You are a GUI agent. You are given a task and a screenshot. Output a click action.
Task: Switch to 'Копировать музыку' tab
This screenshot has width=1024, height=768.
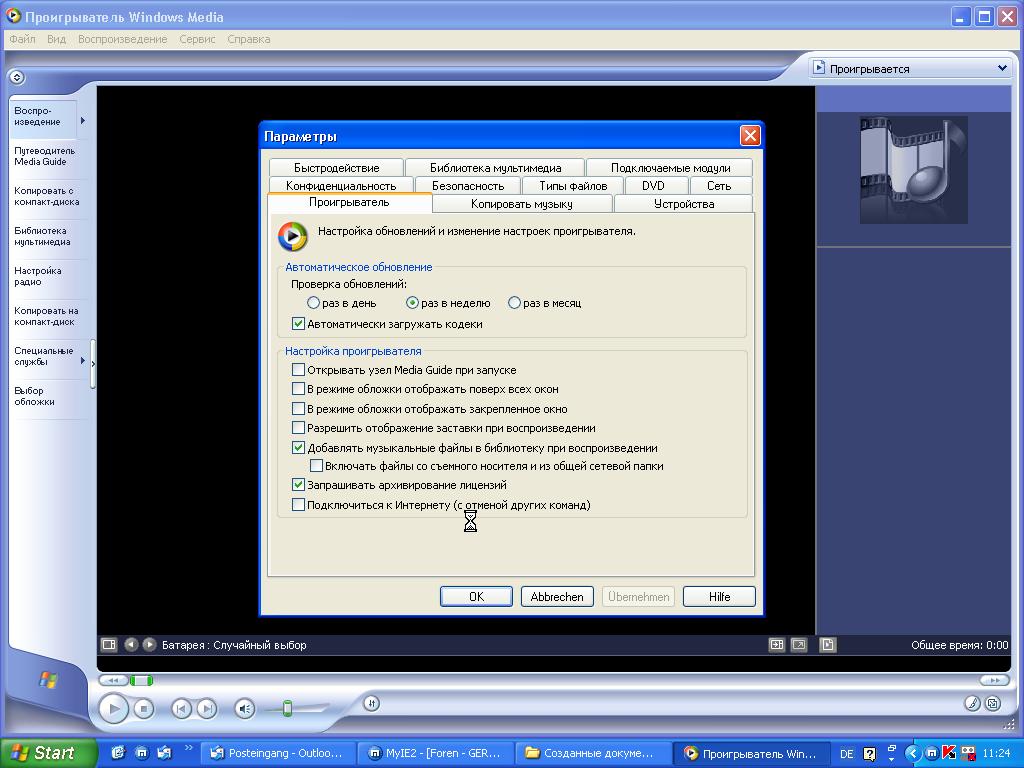pyautogui.click(x=522, y=204)
